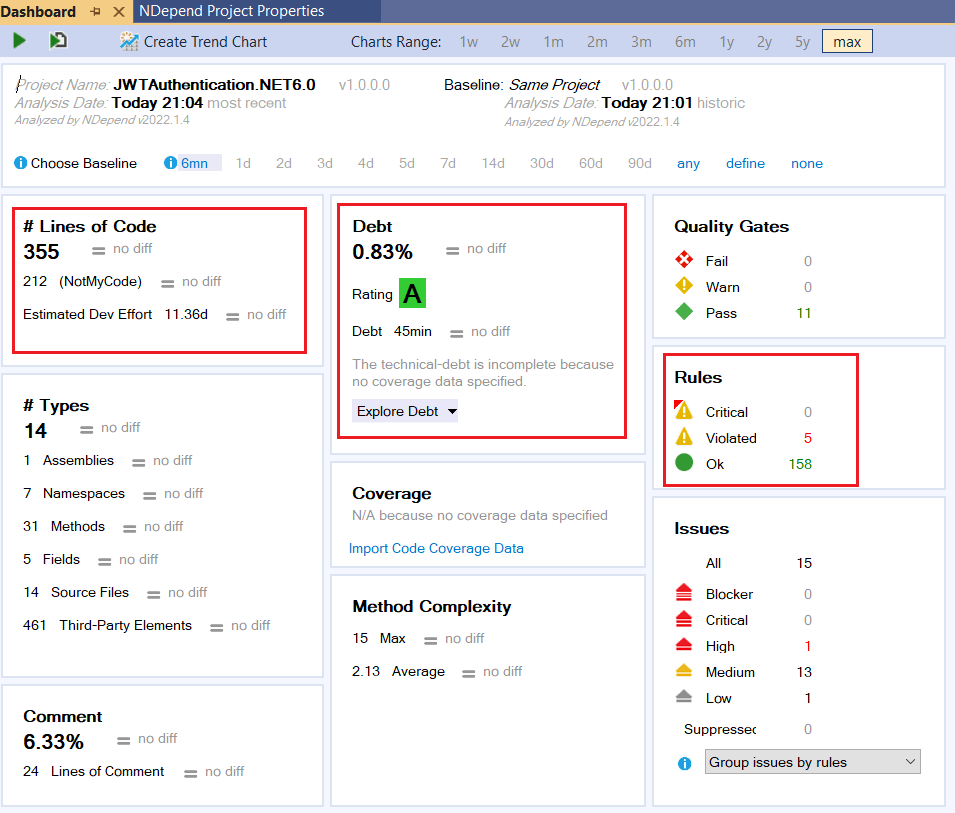Set charts range to 5y
This screenshot has width=955, height=813.
coord(802,41)
